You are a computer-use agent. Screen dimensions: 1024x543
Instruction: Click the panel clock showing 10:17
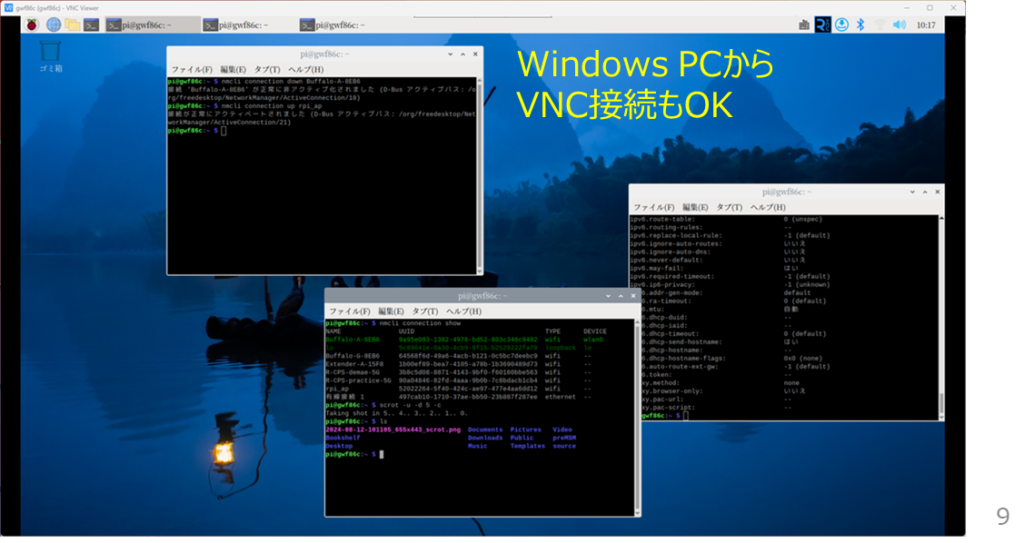(927, 24)
